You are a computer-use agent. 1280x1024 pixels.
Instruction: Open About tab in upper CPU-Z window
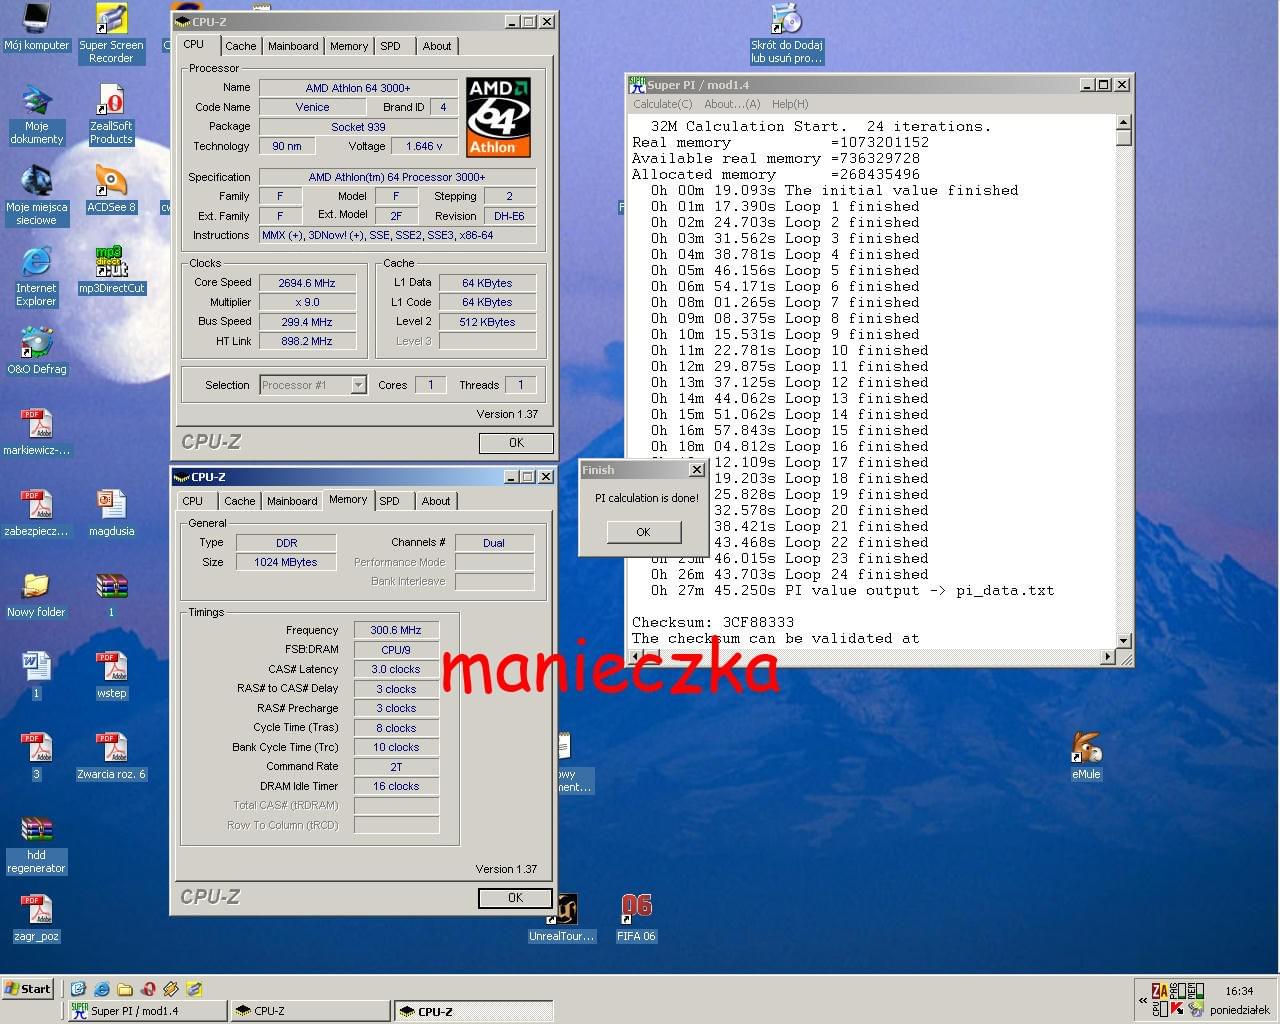point(437,46)
